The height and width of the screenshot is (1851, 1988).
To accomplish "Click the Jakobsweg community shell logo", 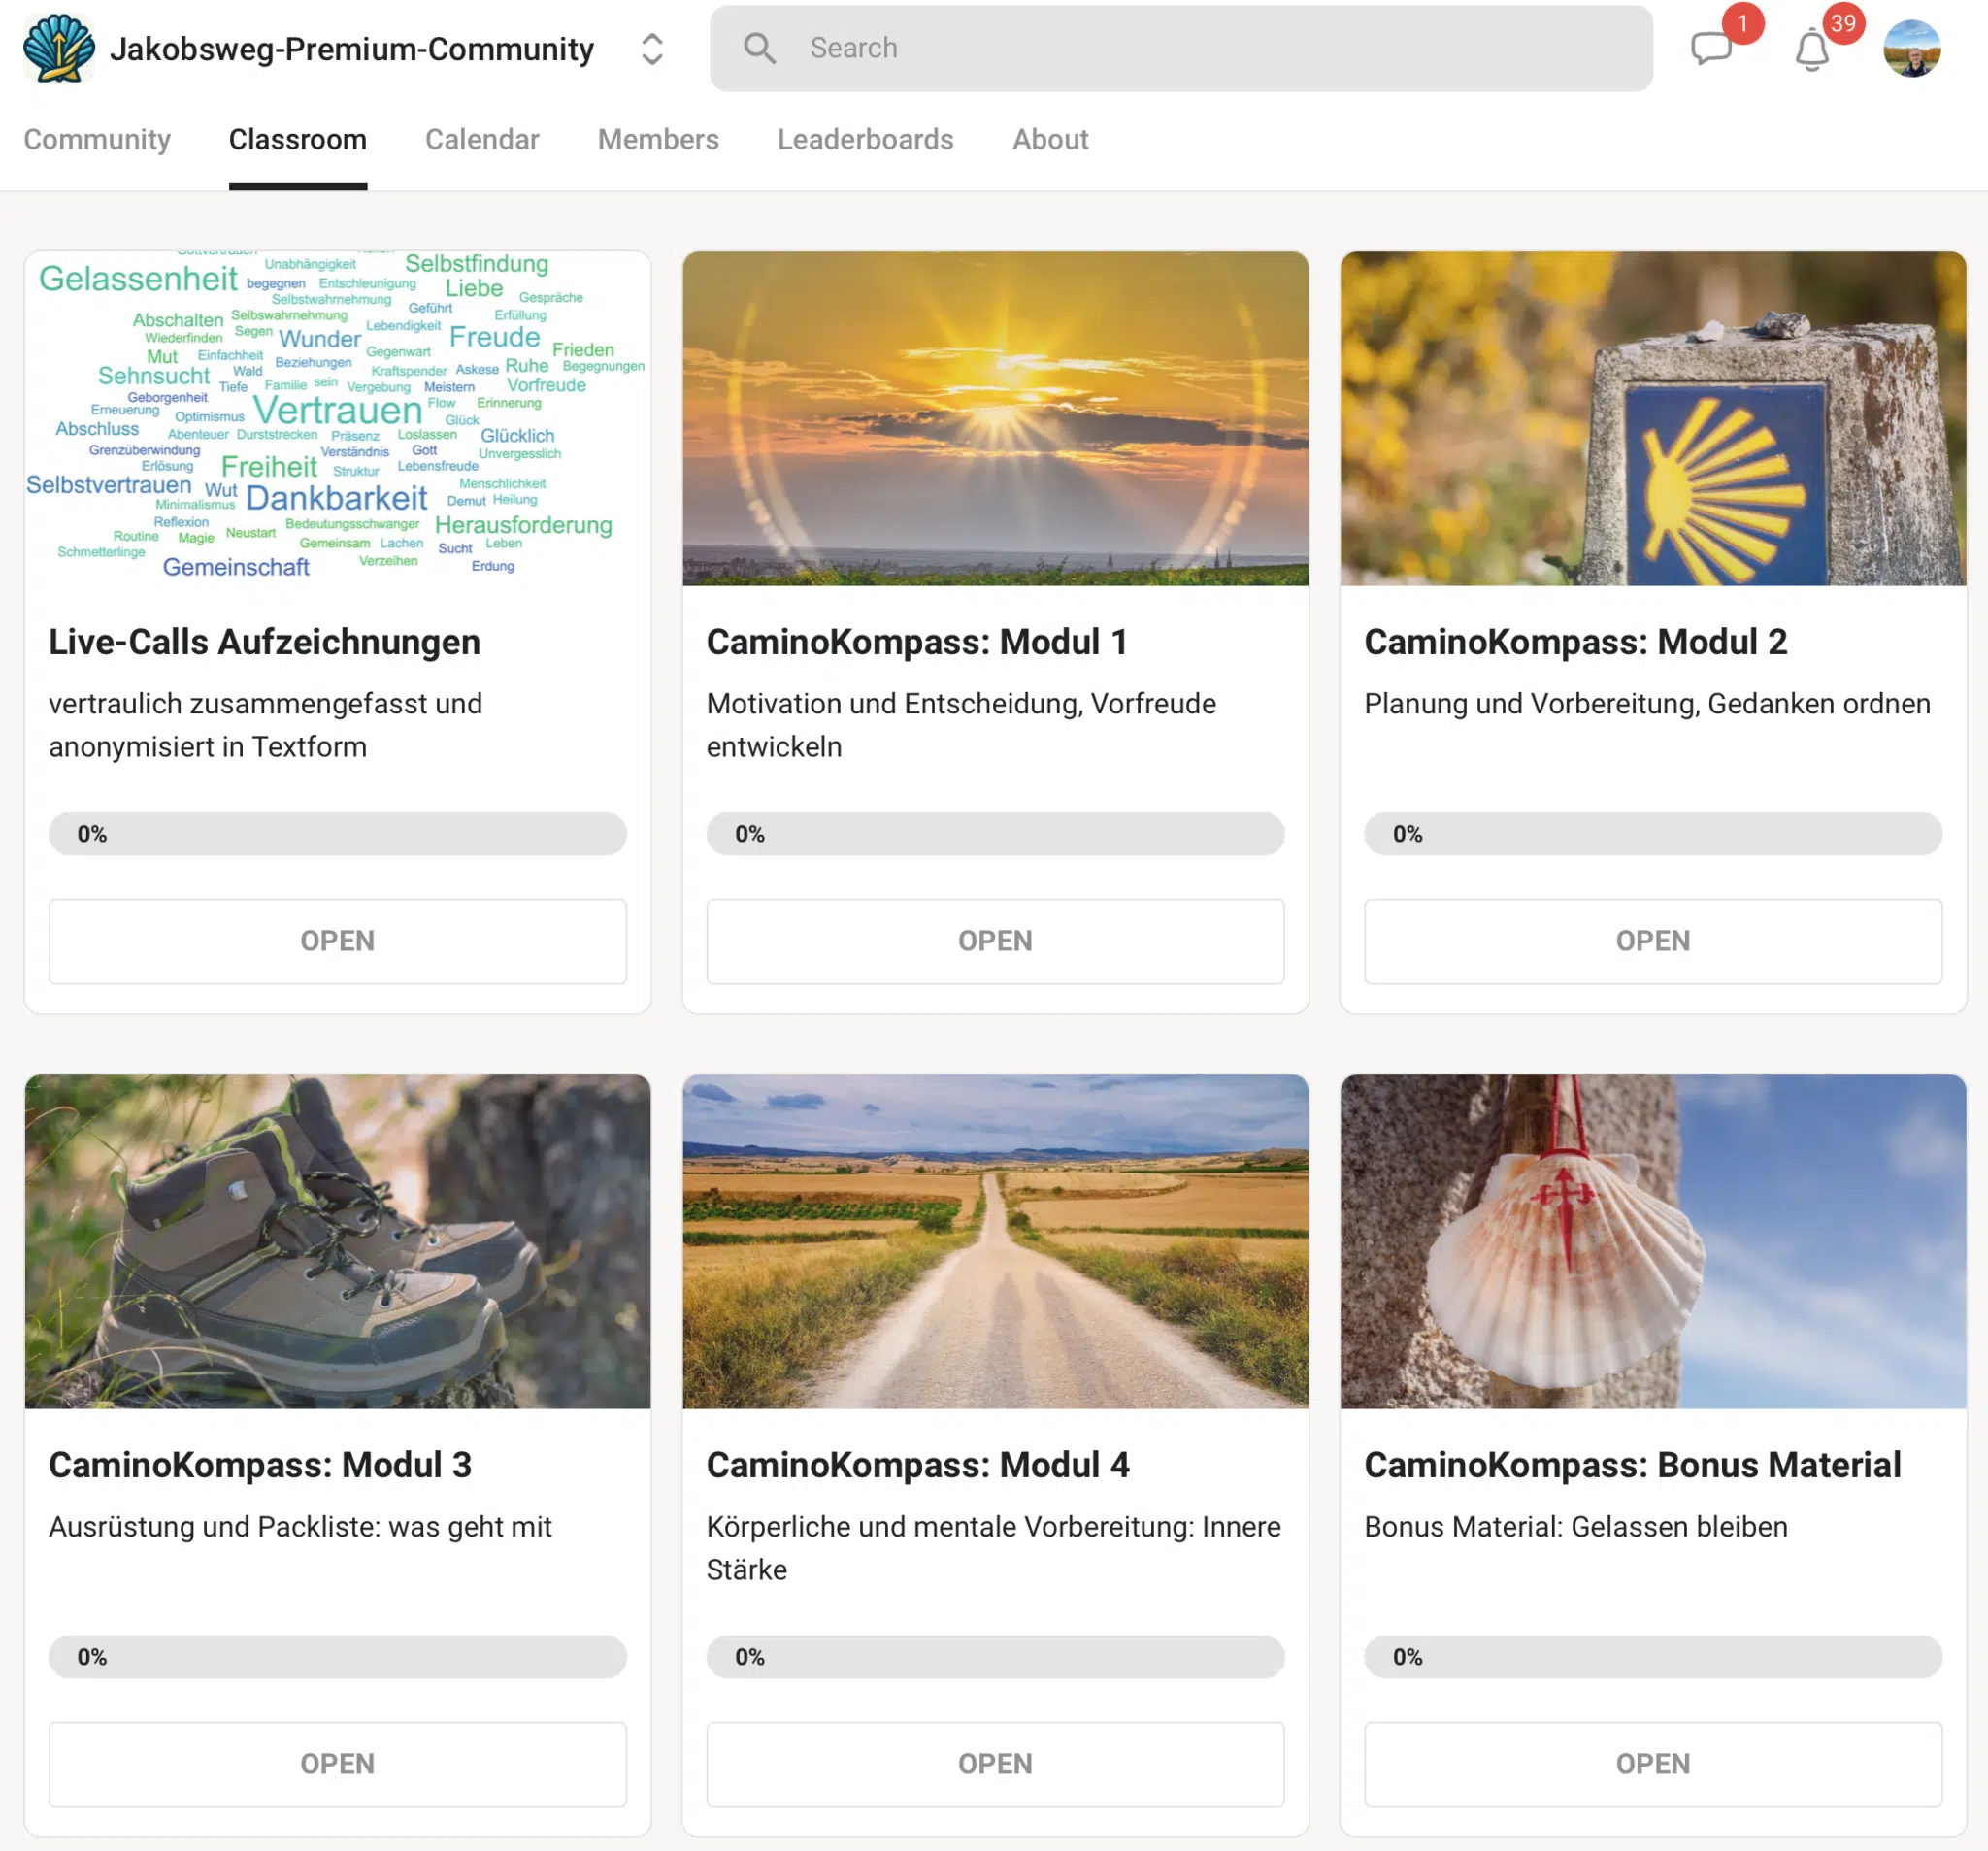I will tap(59, 48).
